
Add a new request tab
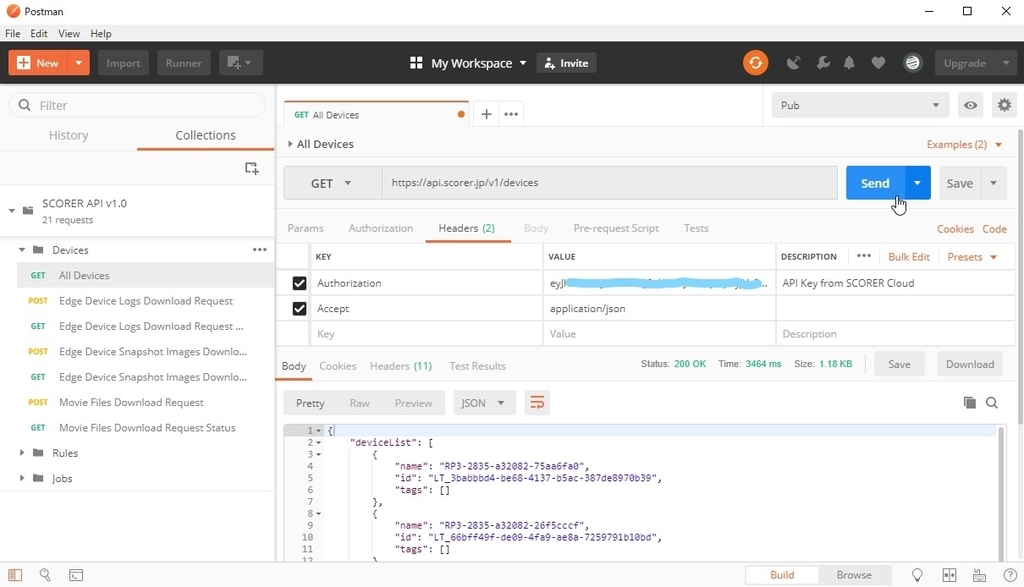pos(486,114)
